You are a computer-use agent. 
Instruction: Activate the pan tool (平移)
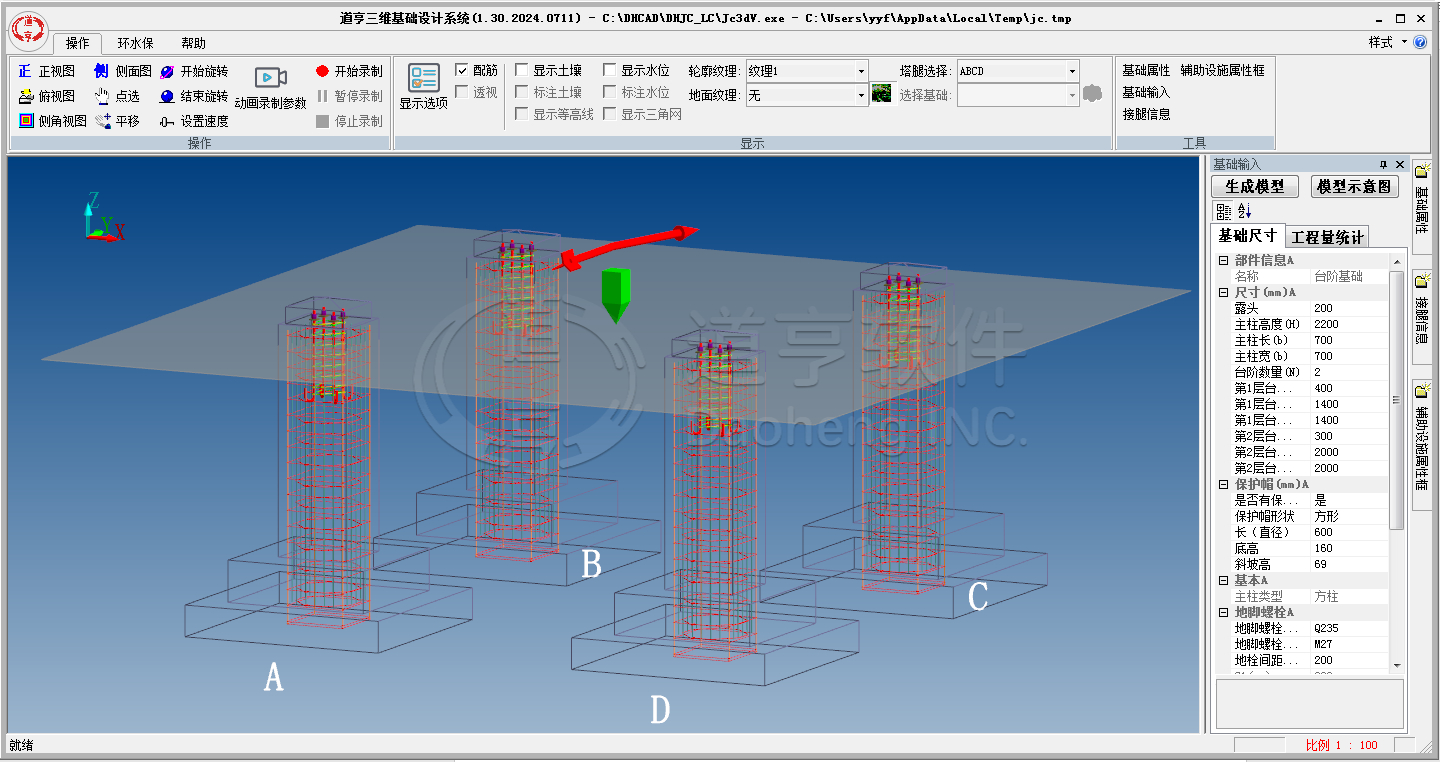pyautogui.click(x=117, y=121)
